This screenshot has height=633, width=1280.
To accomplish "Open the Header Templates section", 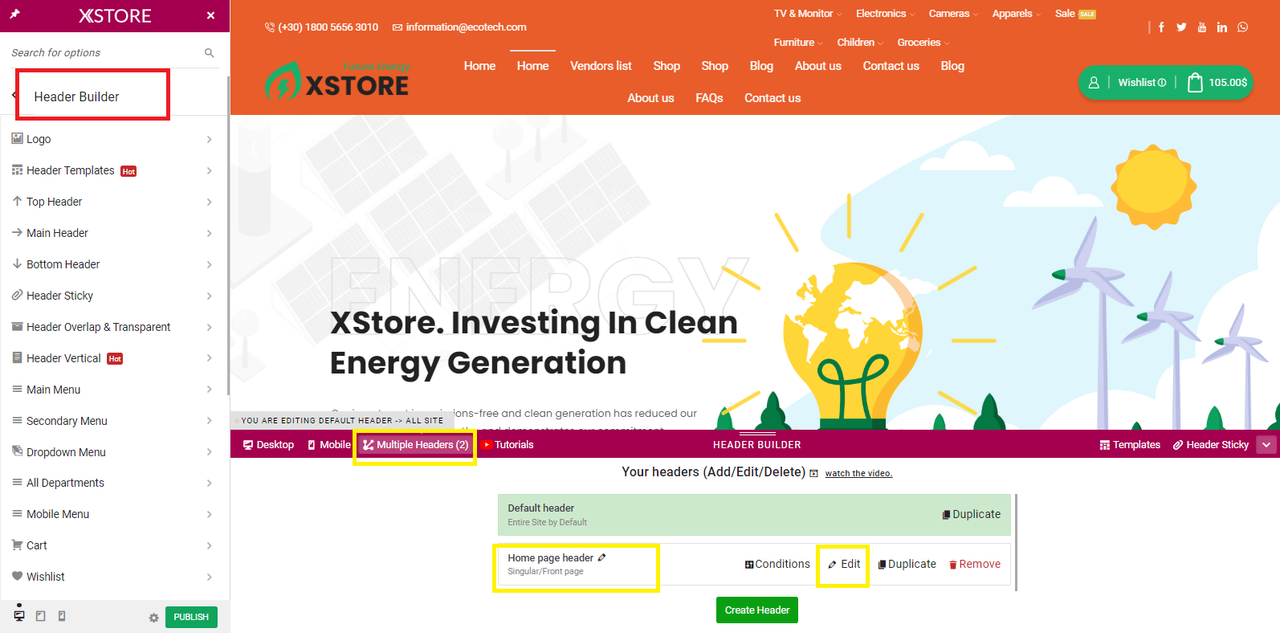I will (113, 170).
